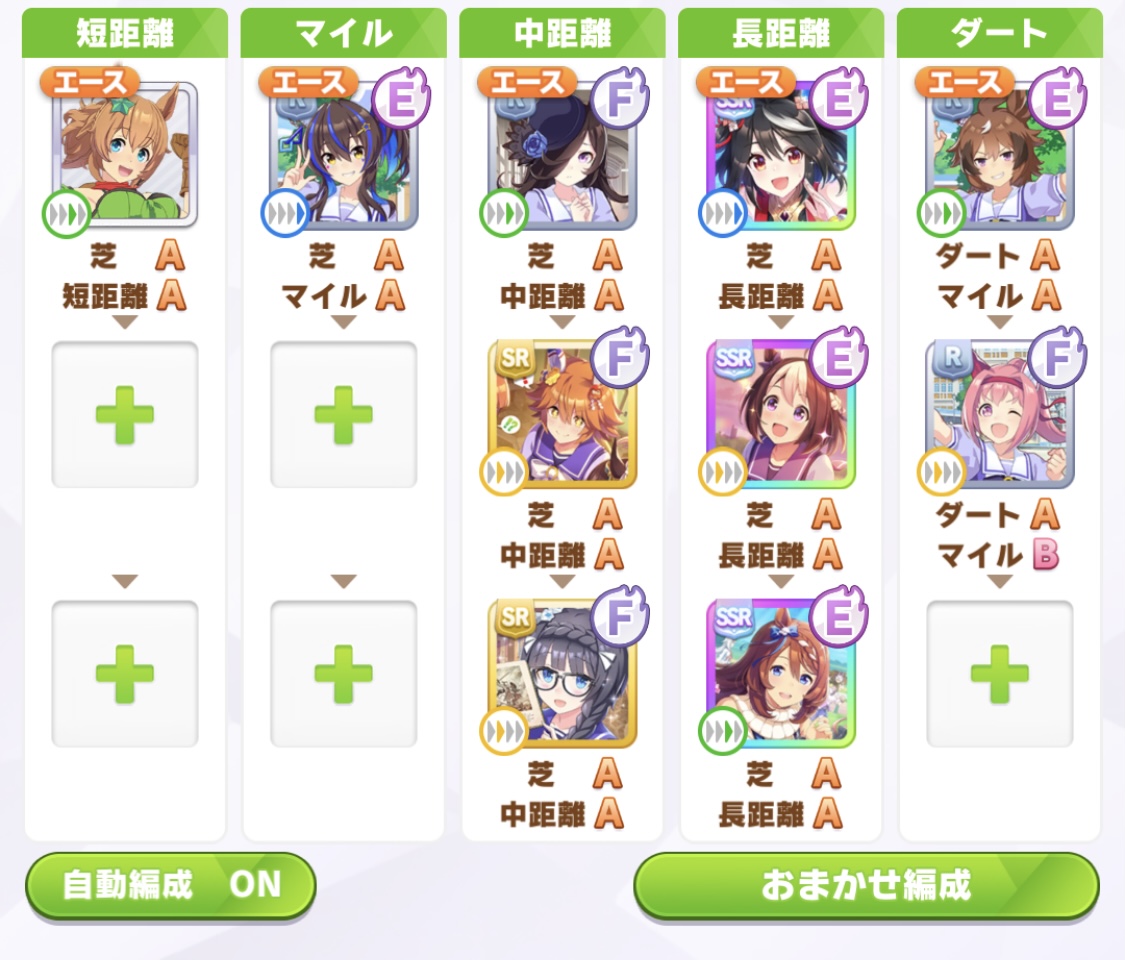Viewport: 1125px width, 960px height.
Task: Tap the green plus slot under 短距離 ace
Action: 125,415
